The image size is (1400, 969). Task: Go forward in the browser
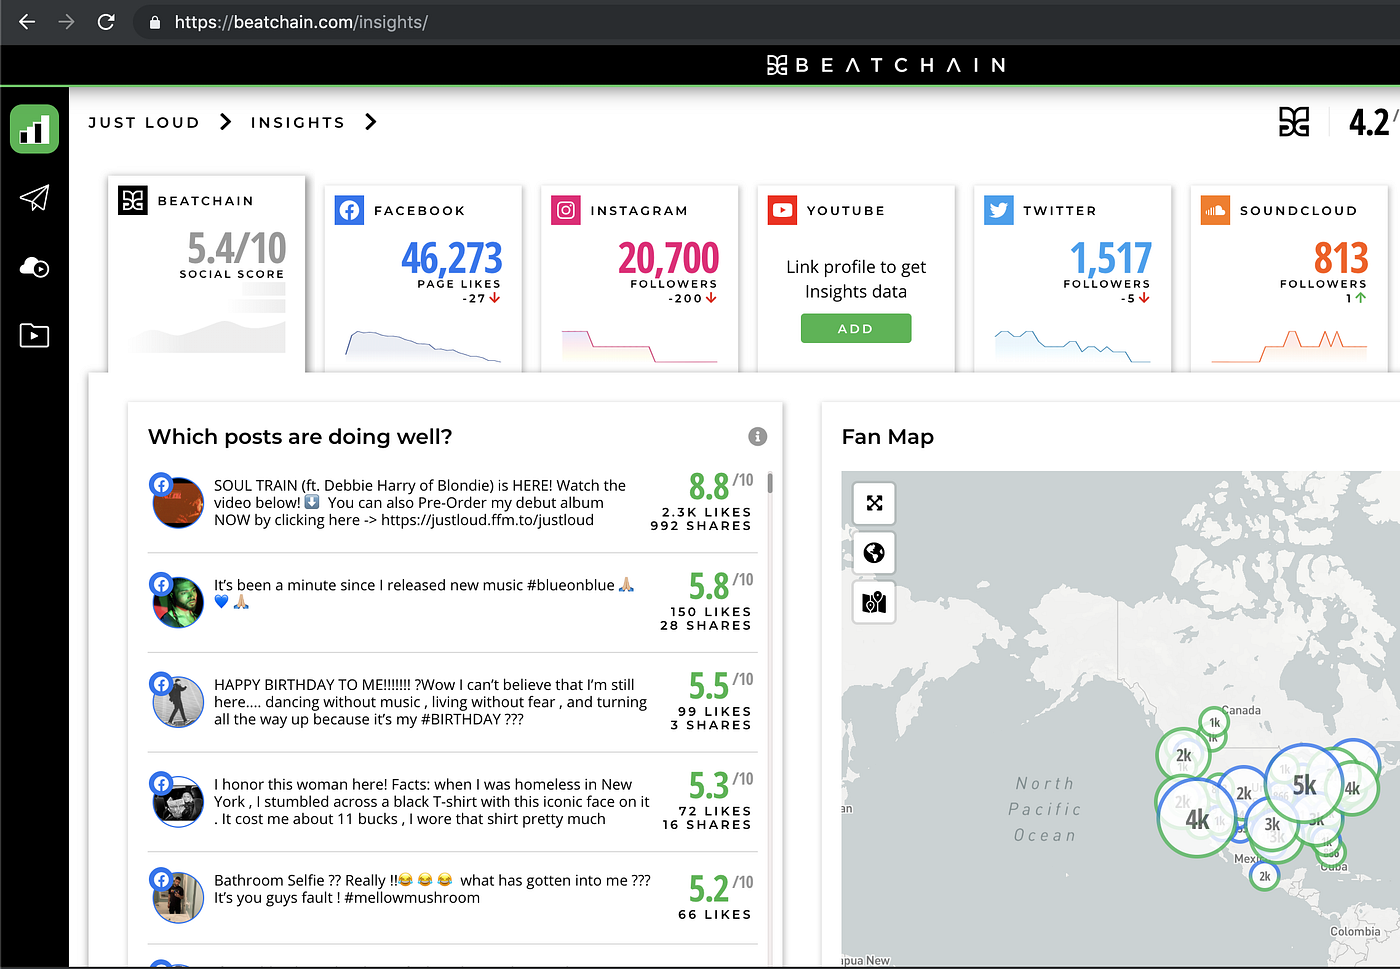pos(66,22)
